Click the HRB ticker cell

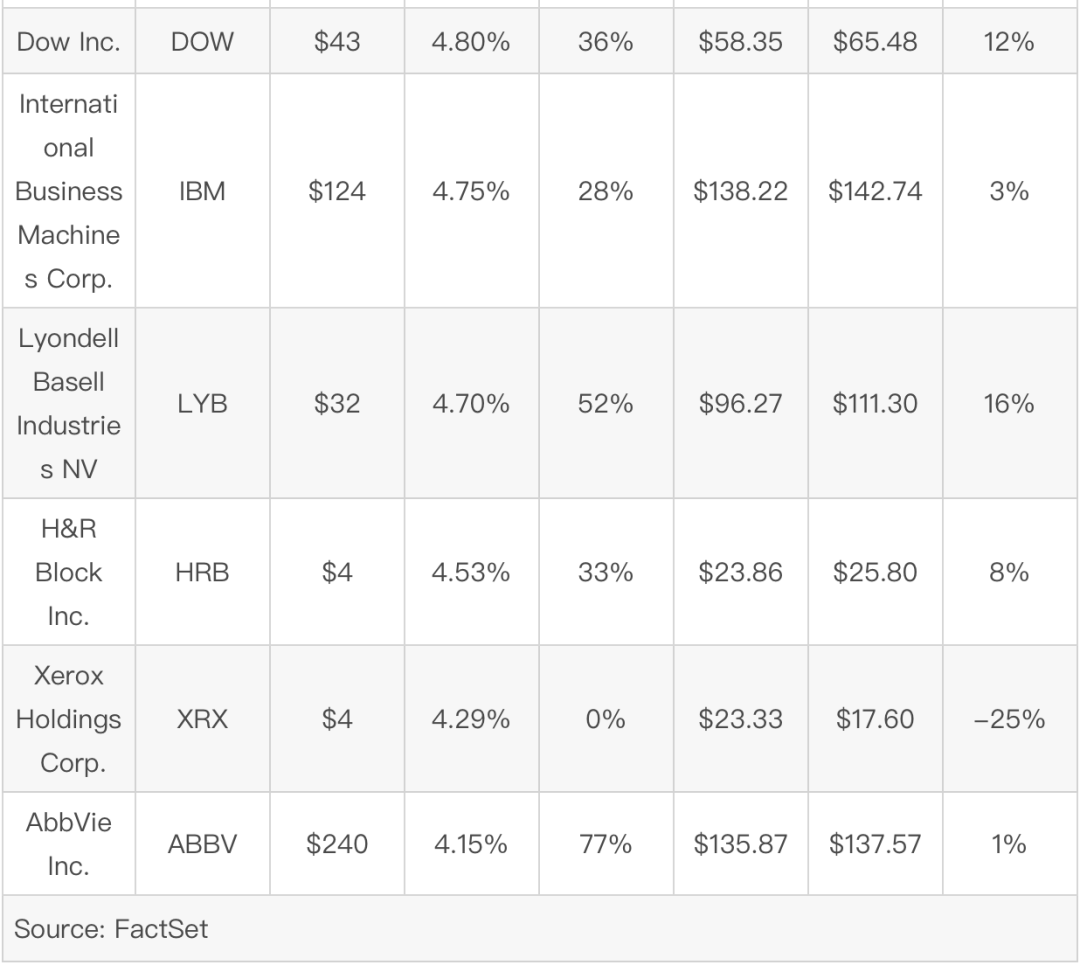click(x=203, y=573)
